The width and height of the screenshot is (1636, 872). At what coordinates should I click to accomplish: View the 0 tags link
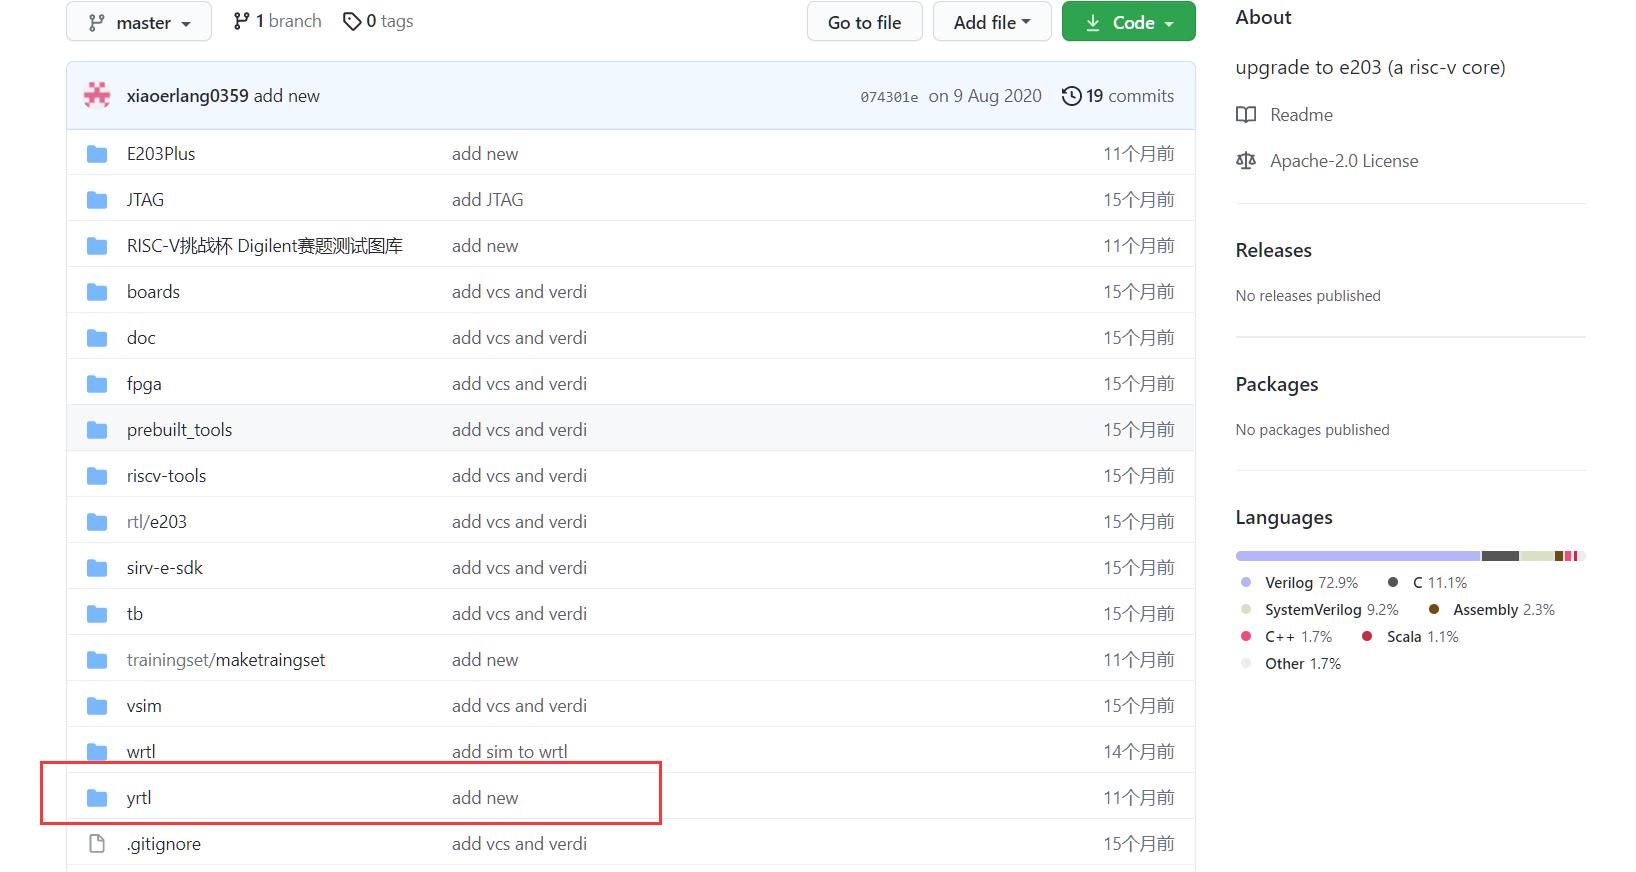coord(378,21)
